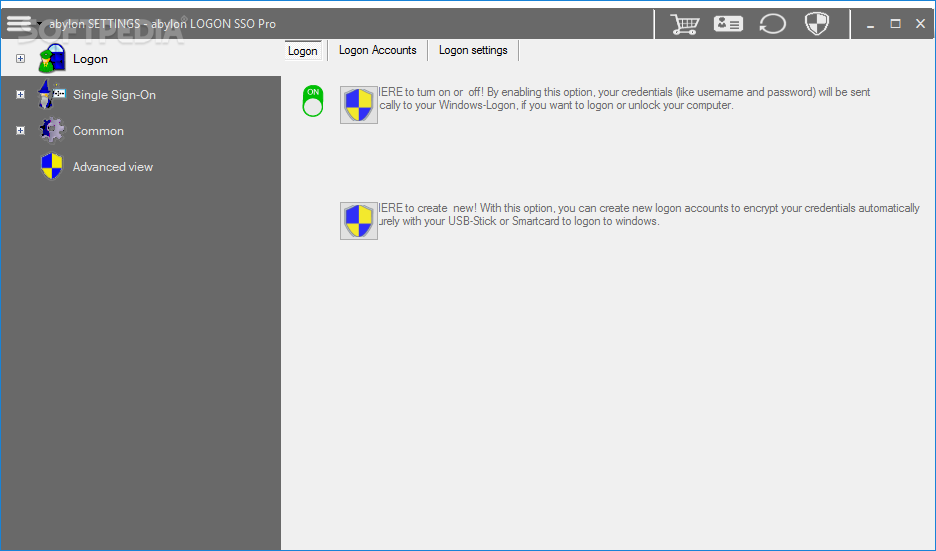The width and height of the screenshot is (936, 551).
Task: Switch to the Logon tab
Action: pos(303,51)
